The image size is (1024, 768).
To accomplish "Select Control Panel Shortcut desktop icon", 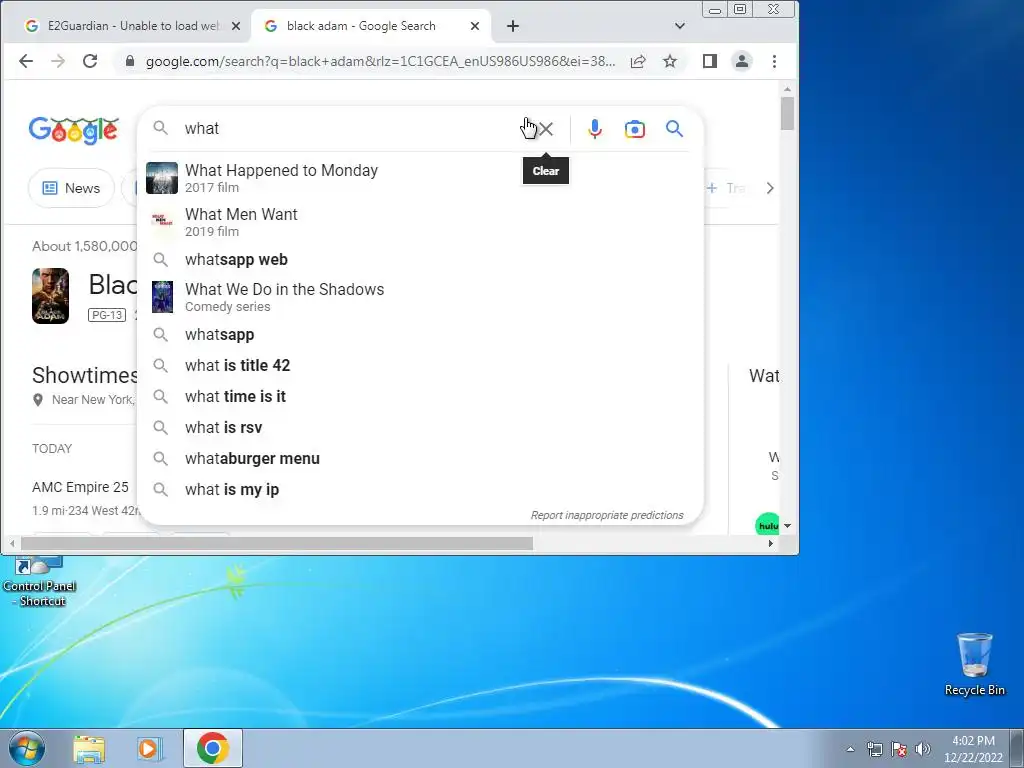I will [40, 582].
